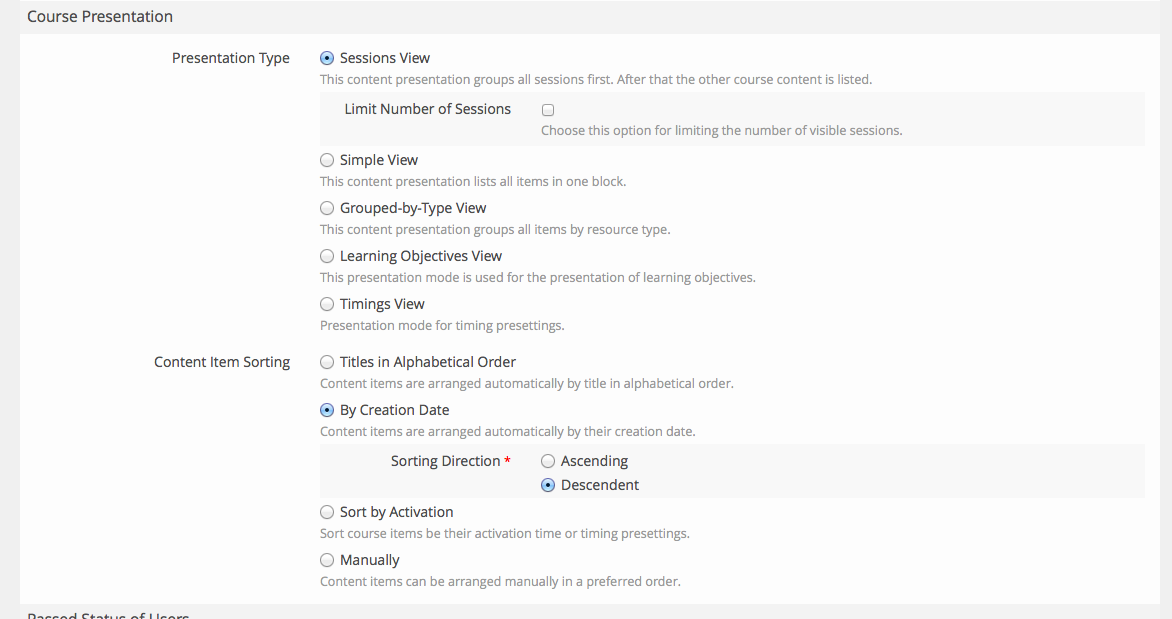The width and height of the screenshot is (1172, 619).
Task: Choose the Simple View presentation type
Action: [x=327, y=160]
